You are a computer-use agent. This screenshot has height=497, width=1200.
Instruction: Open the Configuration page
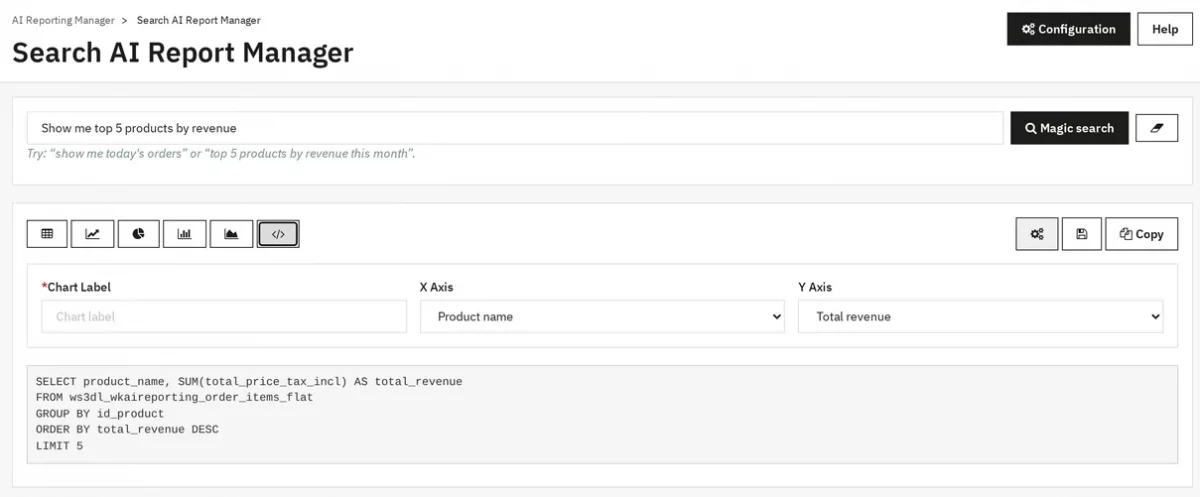(x=1068, y=29)
